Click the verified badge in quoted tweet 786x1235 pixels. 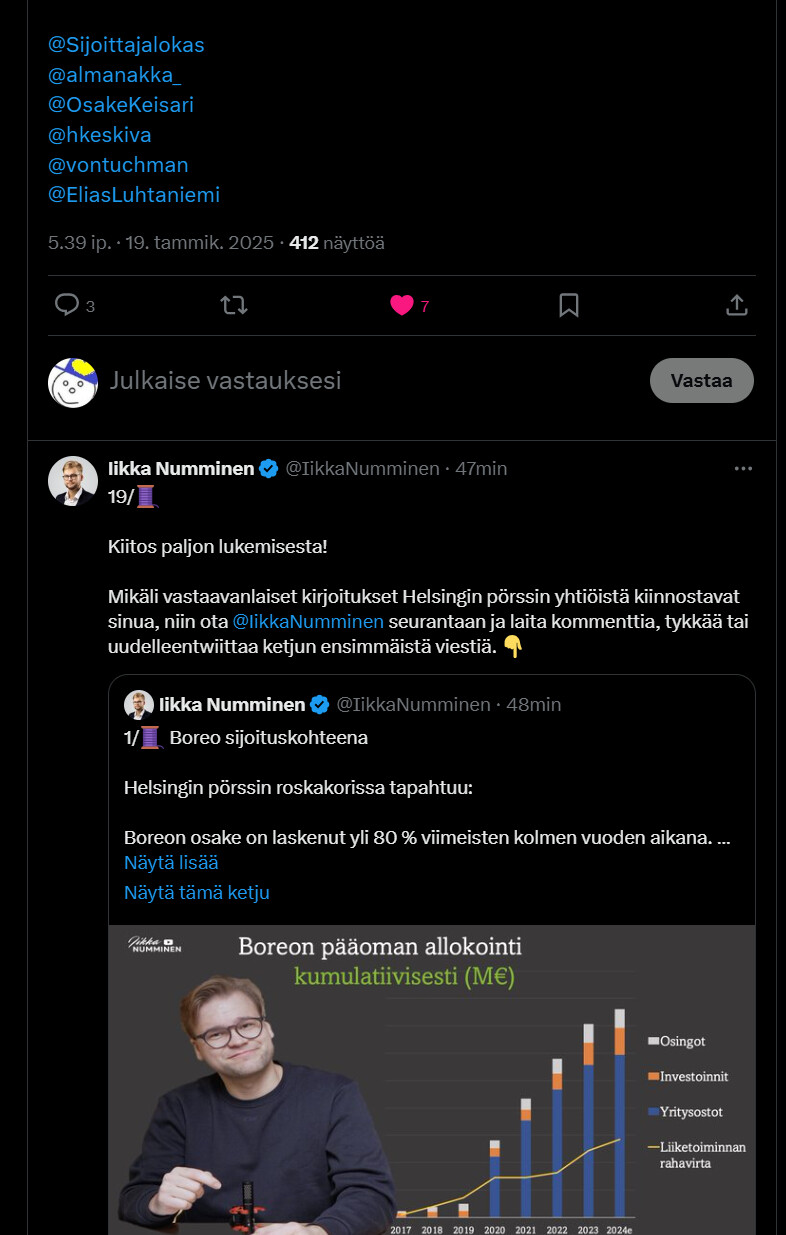320,704
